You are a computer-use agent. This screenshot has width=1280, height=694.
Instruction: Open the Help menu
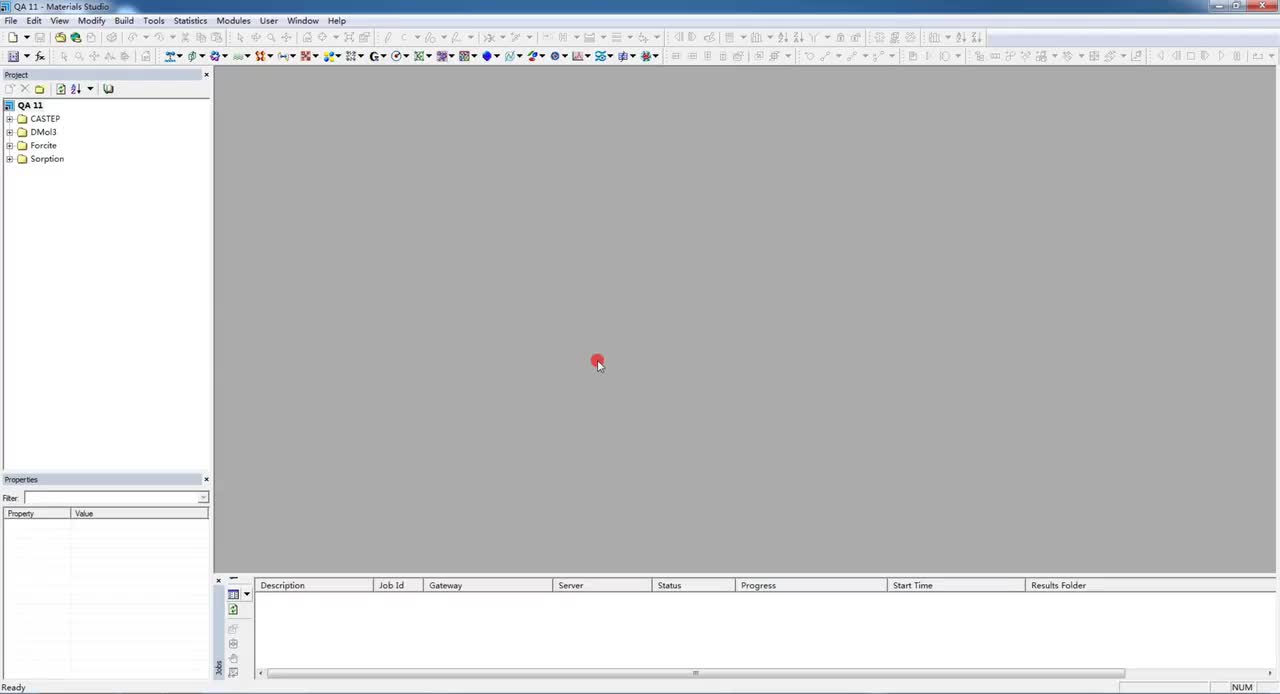337,20
